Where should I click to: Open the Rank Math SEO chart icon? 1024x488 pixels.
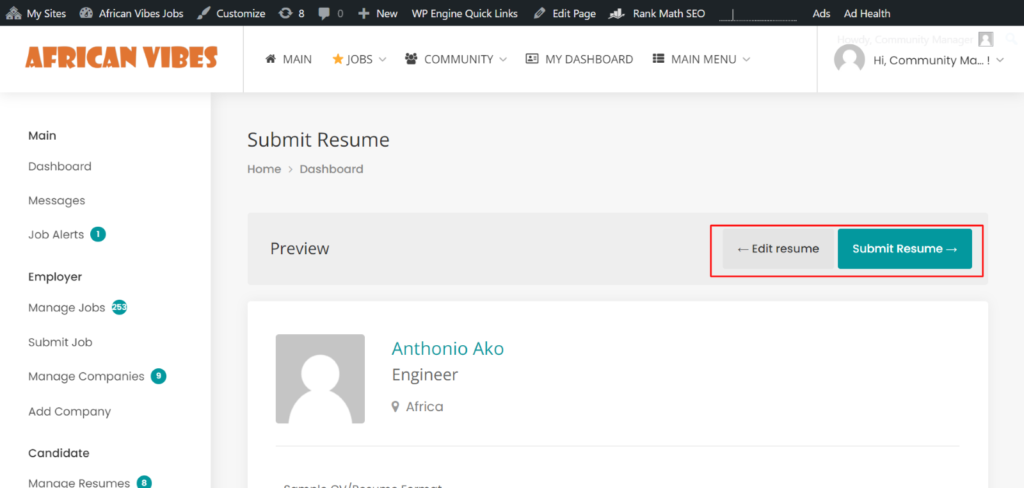(616, 13)
